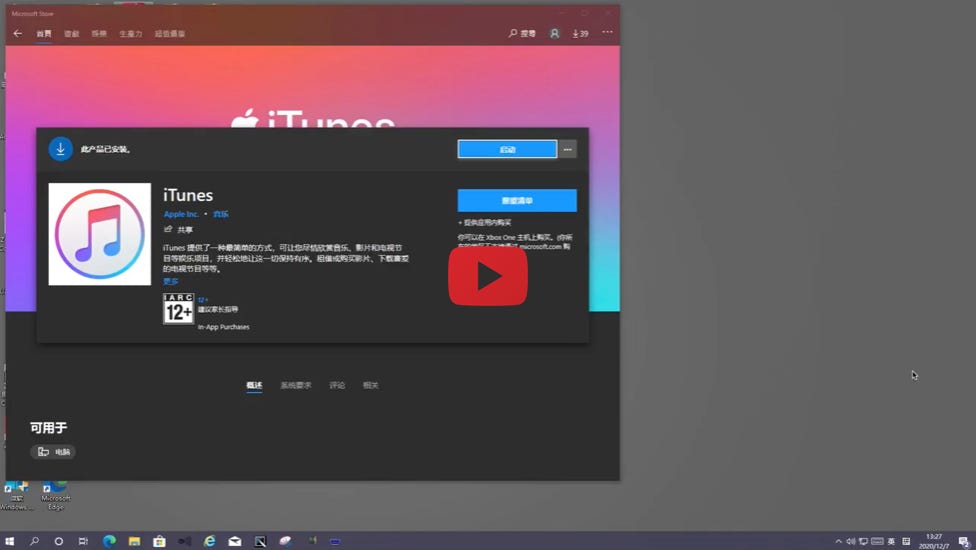Screen dimensions: 976x550
Task: Open Microsoft Store taskbar icon
Action: point(159,541)
